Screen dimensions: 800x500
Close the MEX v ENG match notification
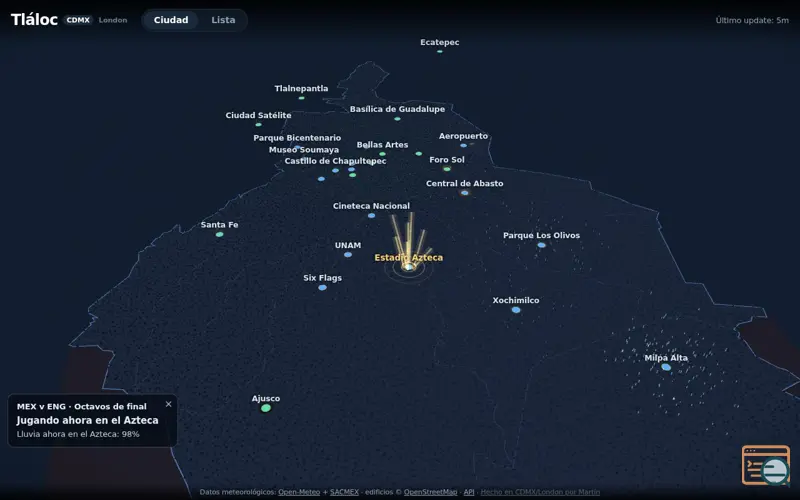[x=168, y=404]
